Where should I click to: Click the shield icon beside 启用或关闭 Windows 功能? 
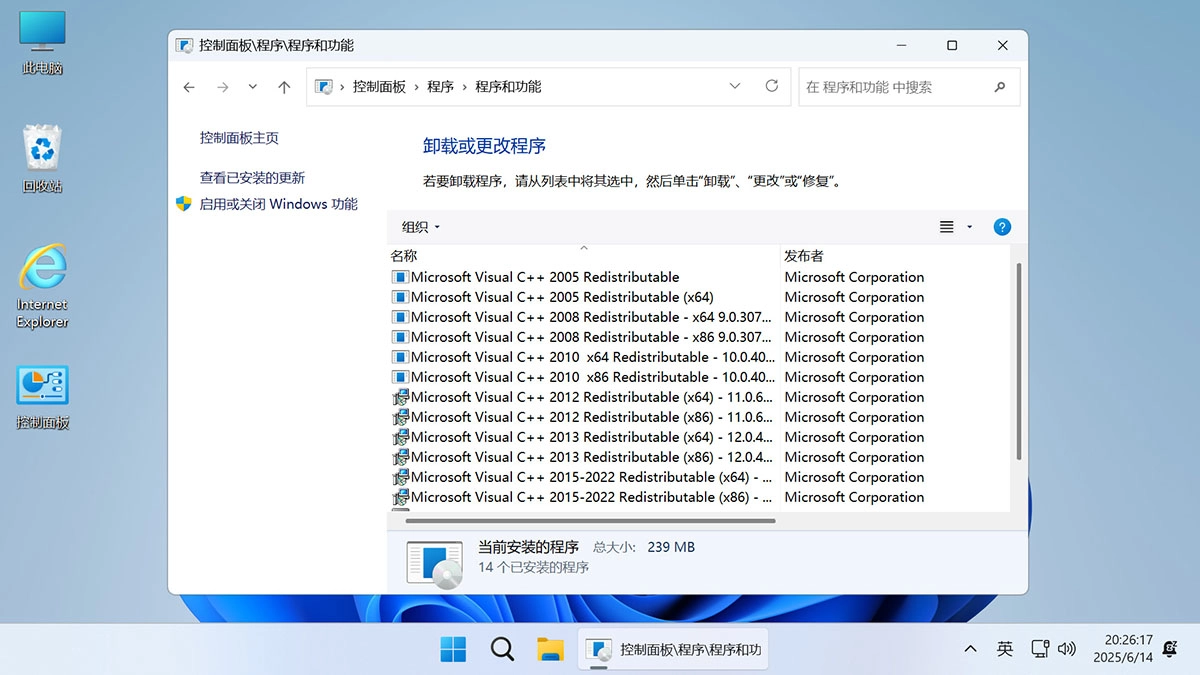pyautogui.click(x=184, y=203)
